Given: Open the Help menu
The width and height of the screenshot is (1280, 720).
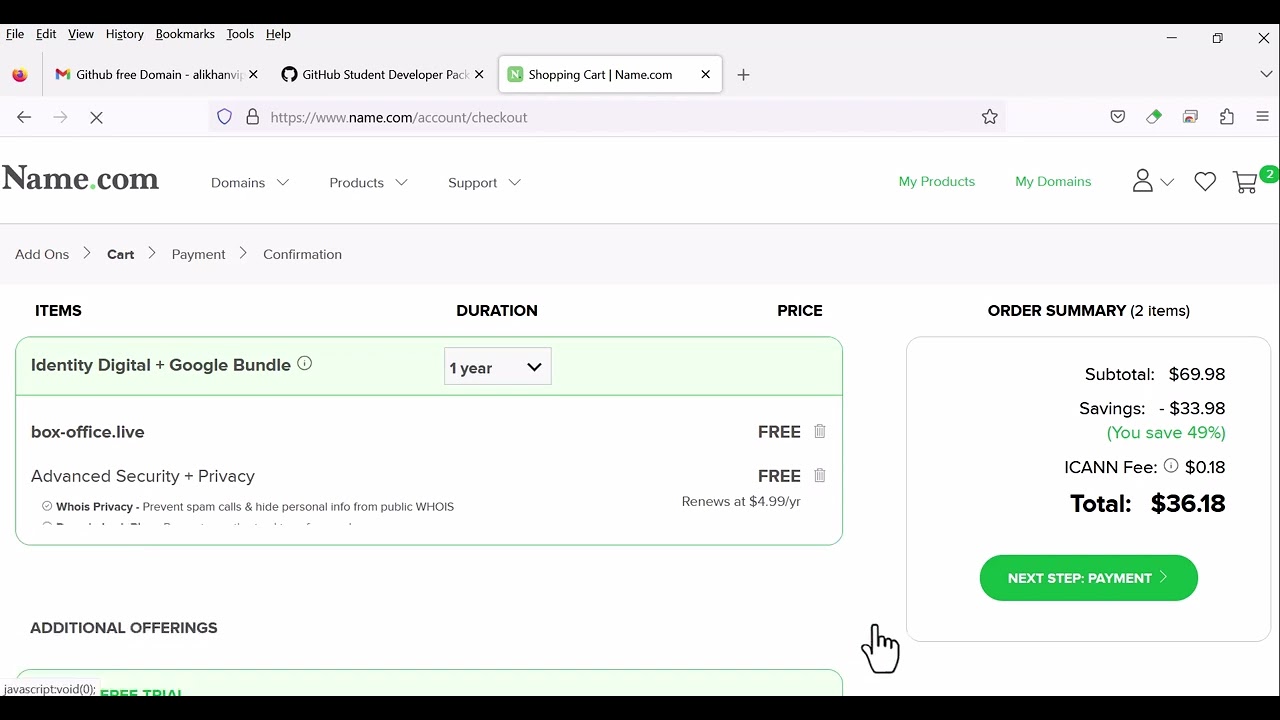Looking at the screenshot, I should point(278,34).
